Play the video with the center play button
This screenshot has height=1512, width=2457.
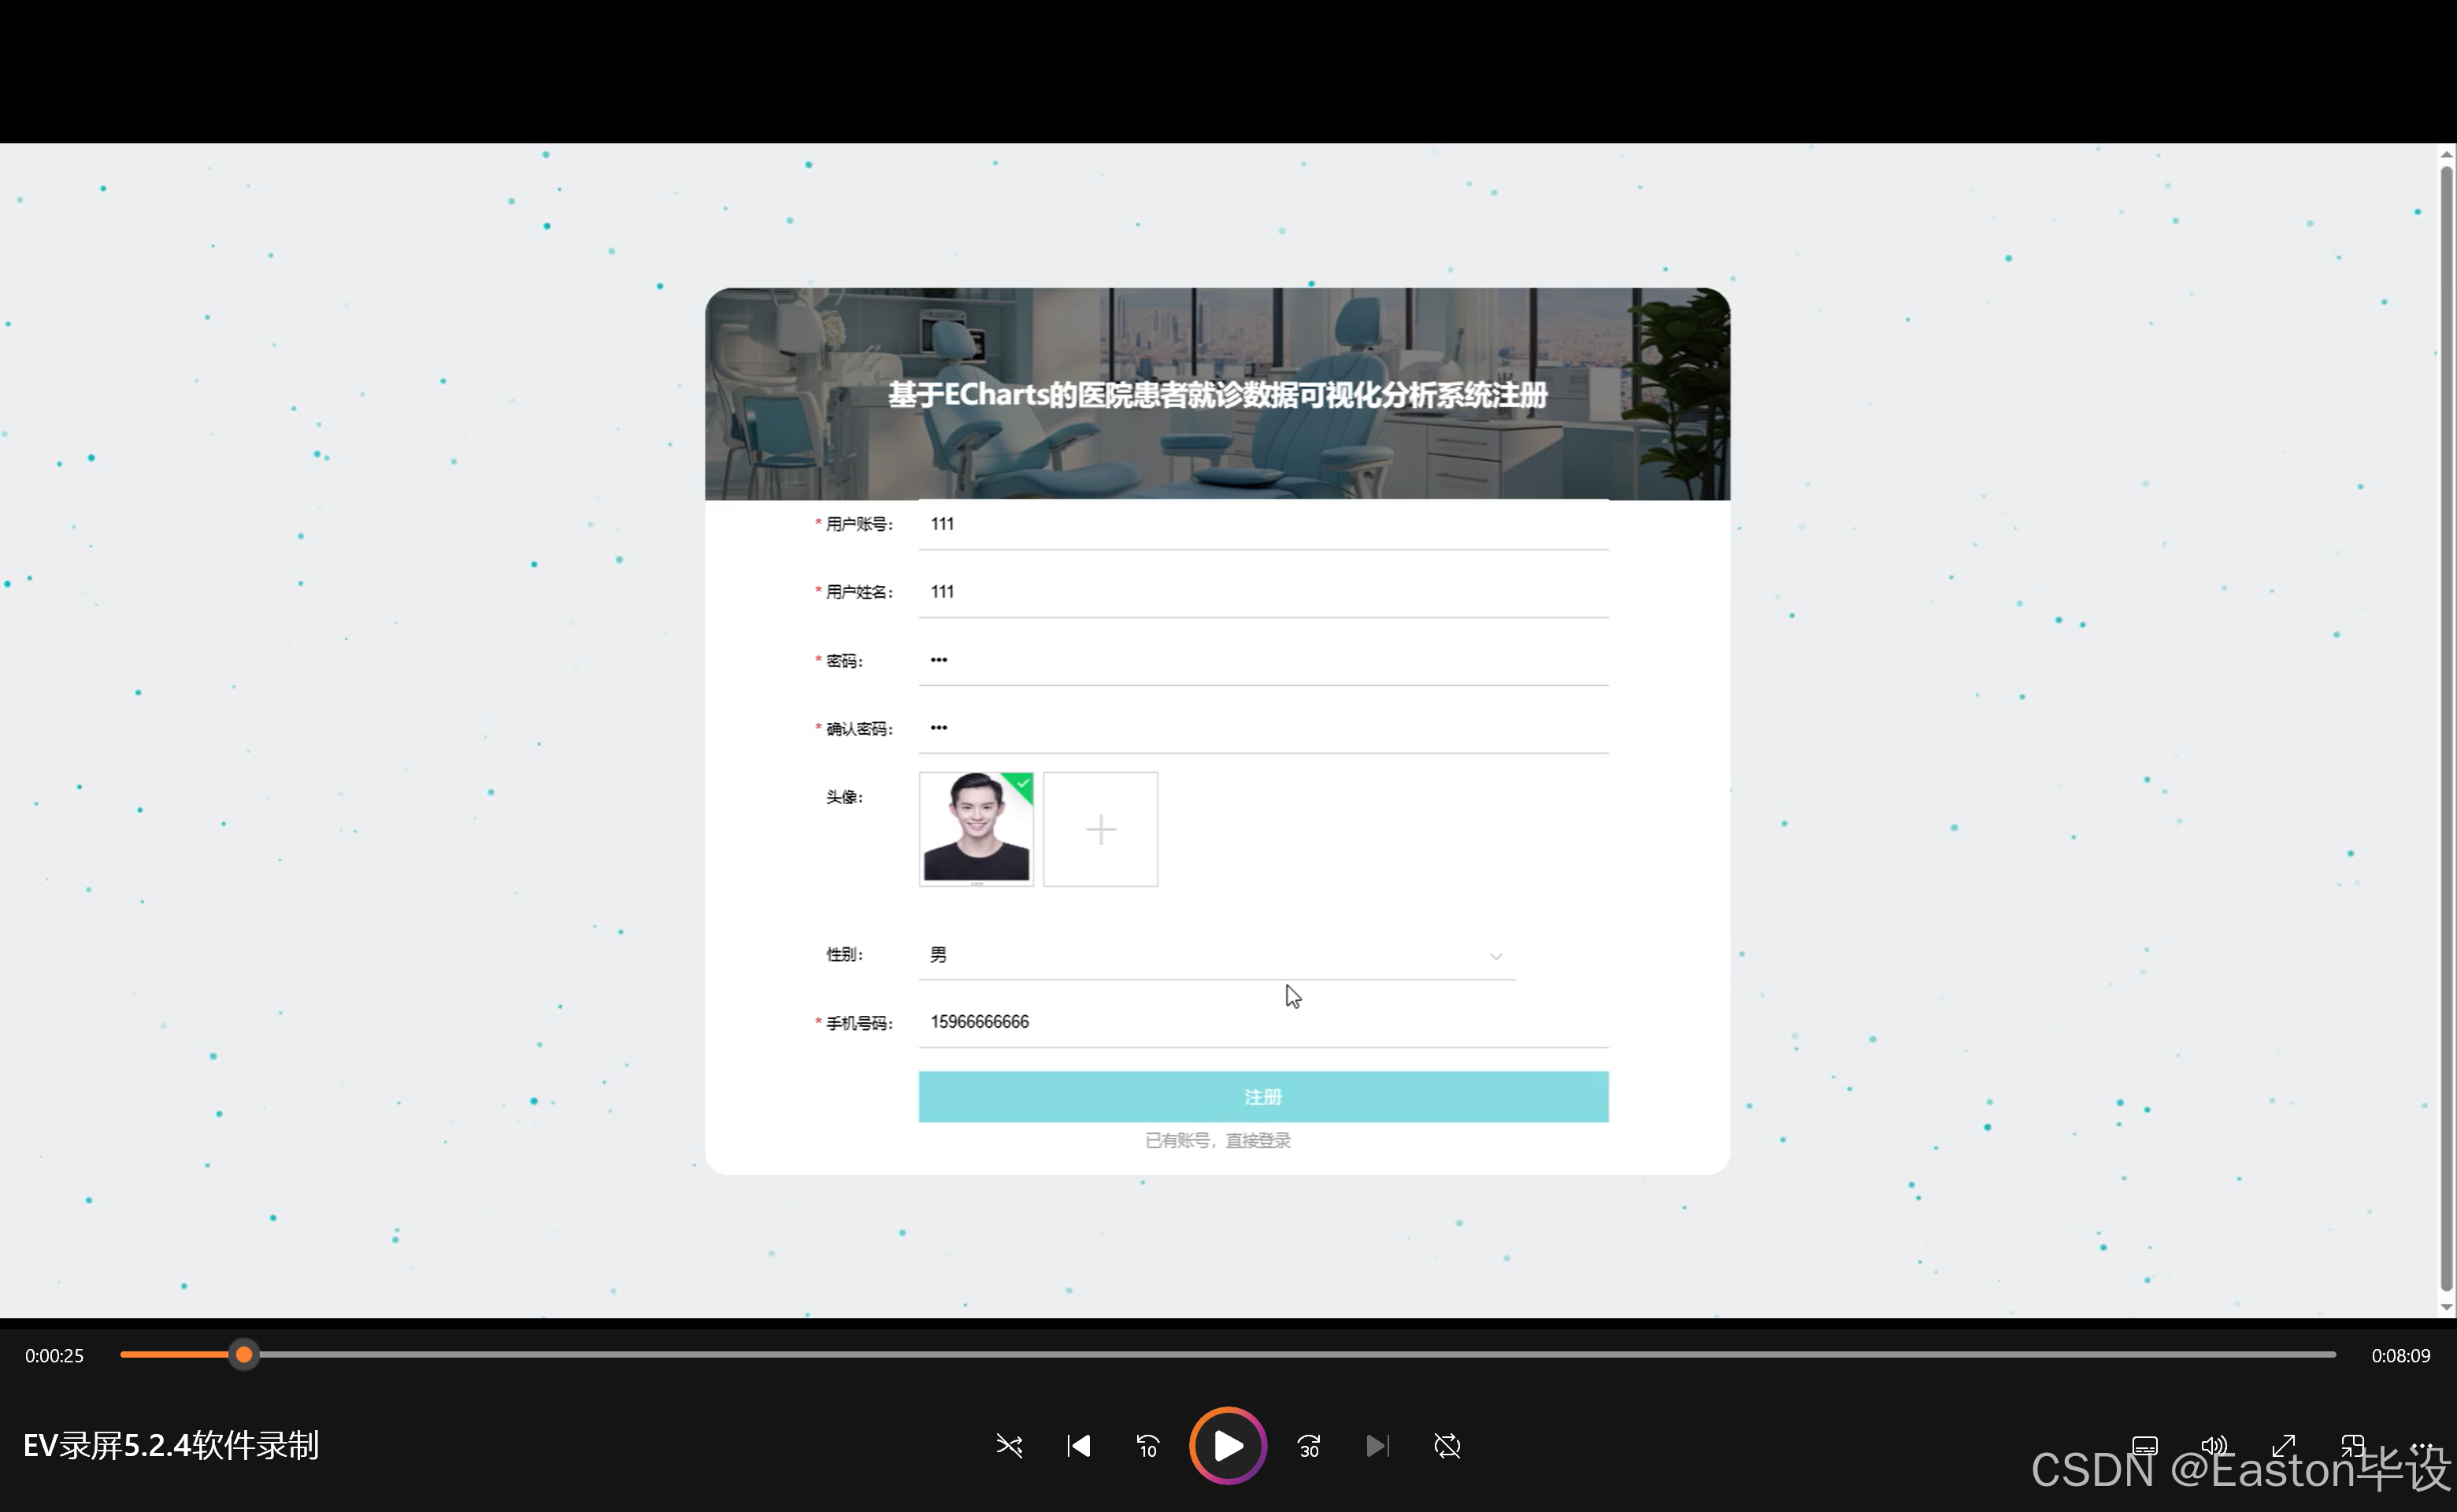tap(1227, 1445)
